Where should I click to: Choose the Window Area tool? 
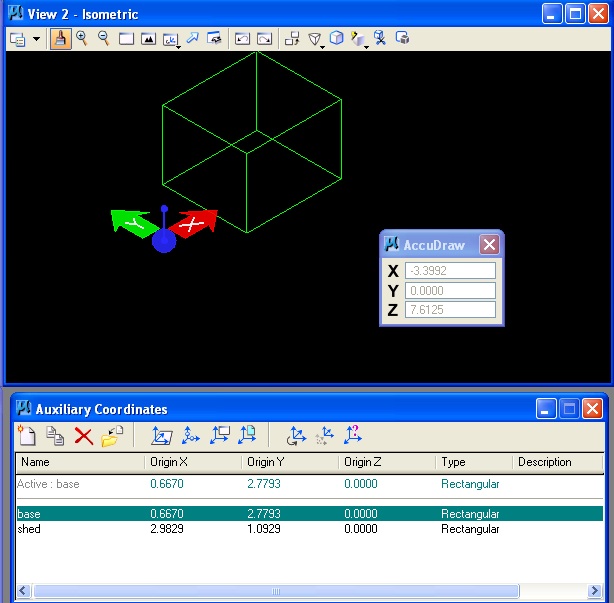126,39
